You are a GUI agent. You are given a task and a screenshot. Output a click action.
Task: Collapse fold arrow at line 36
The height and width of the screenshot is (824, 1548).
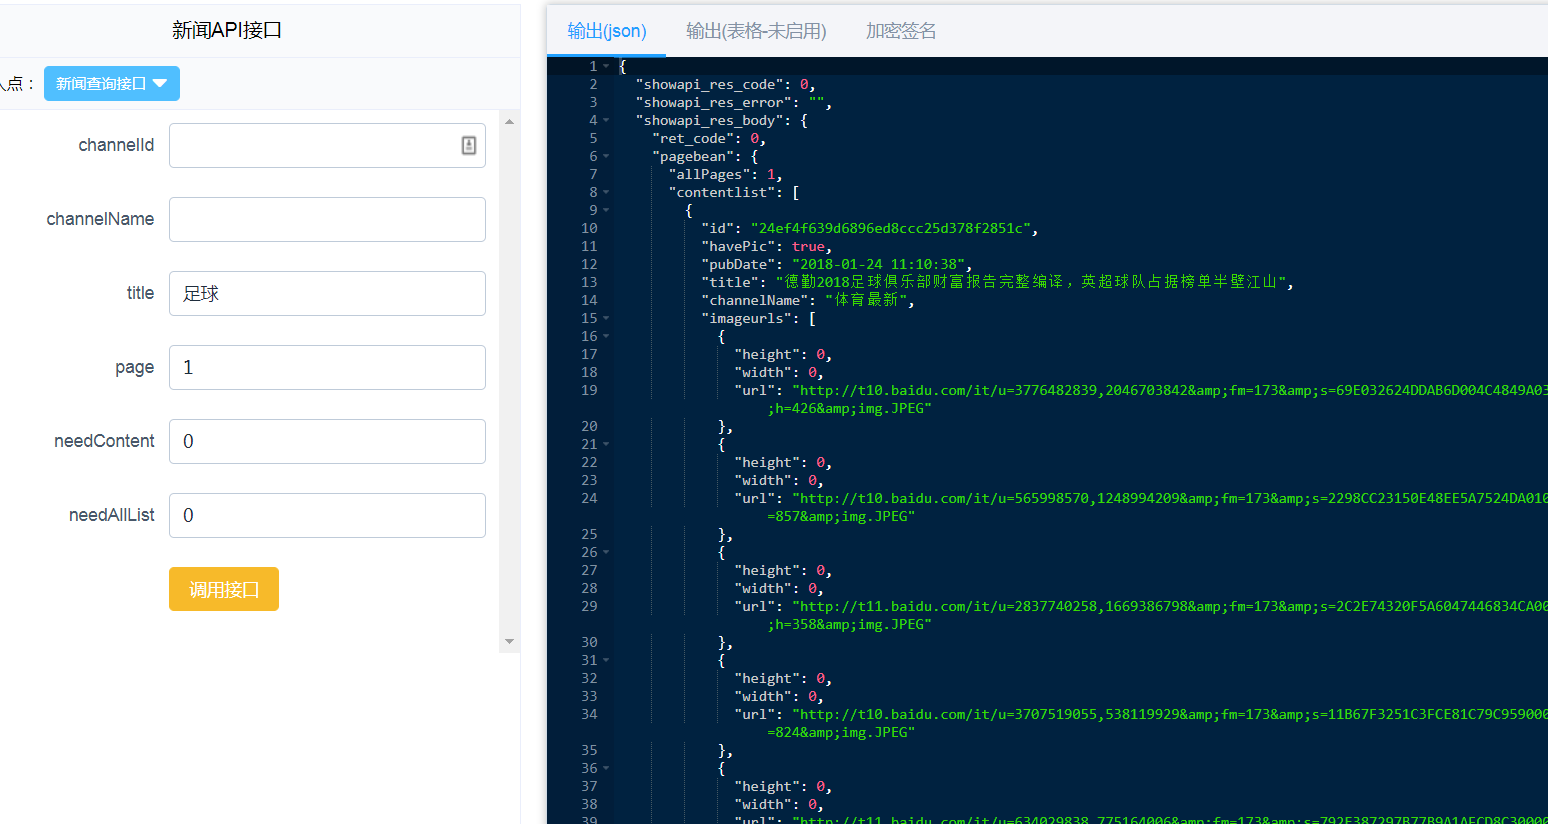(606, 768)
